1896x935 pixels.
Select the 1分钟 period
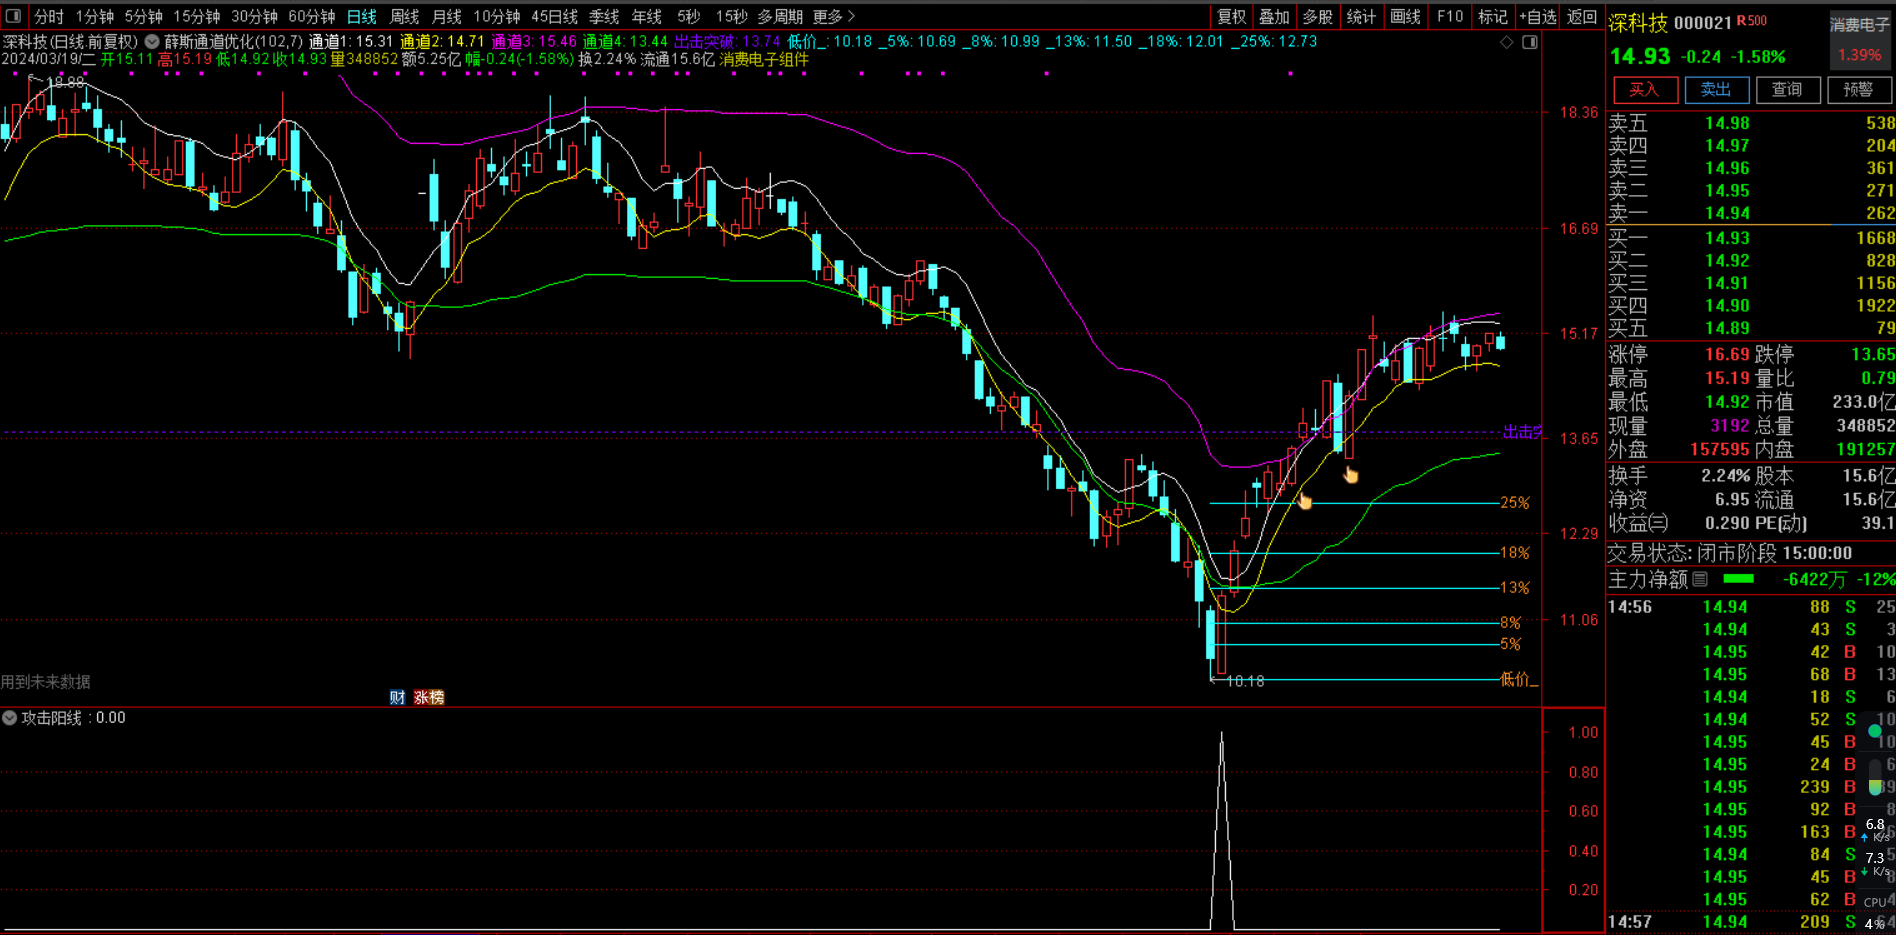(95, 16)
